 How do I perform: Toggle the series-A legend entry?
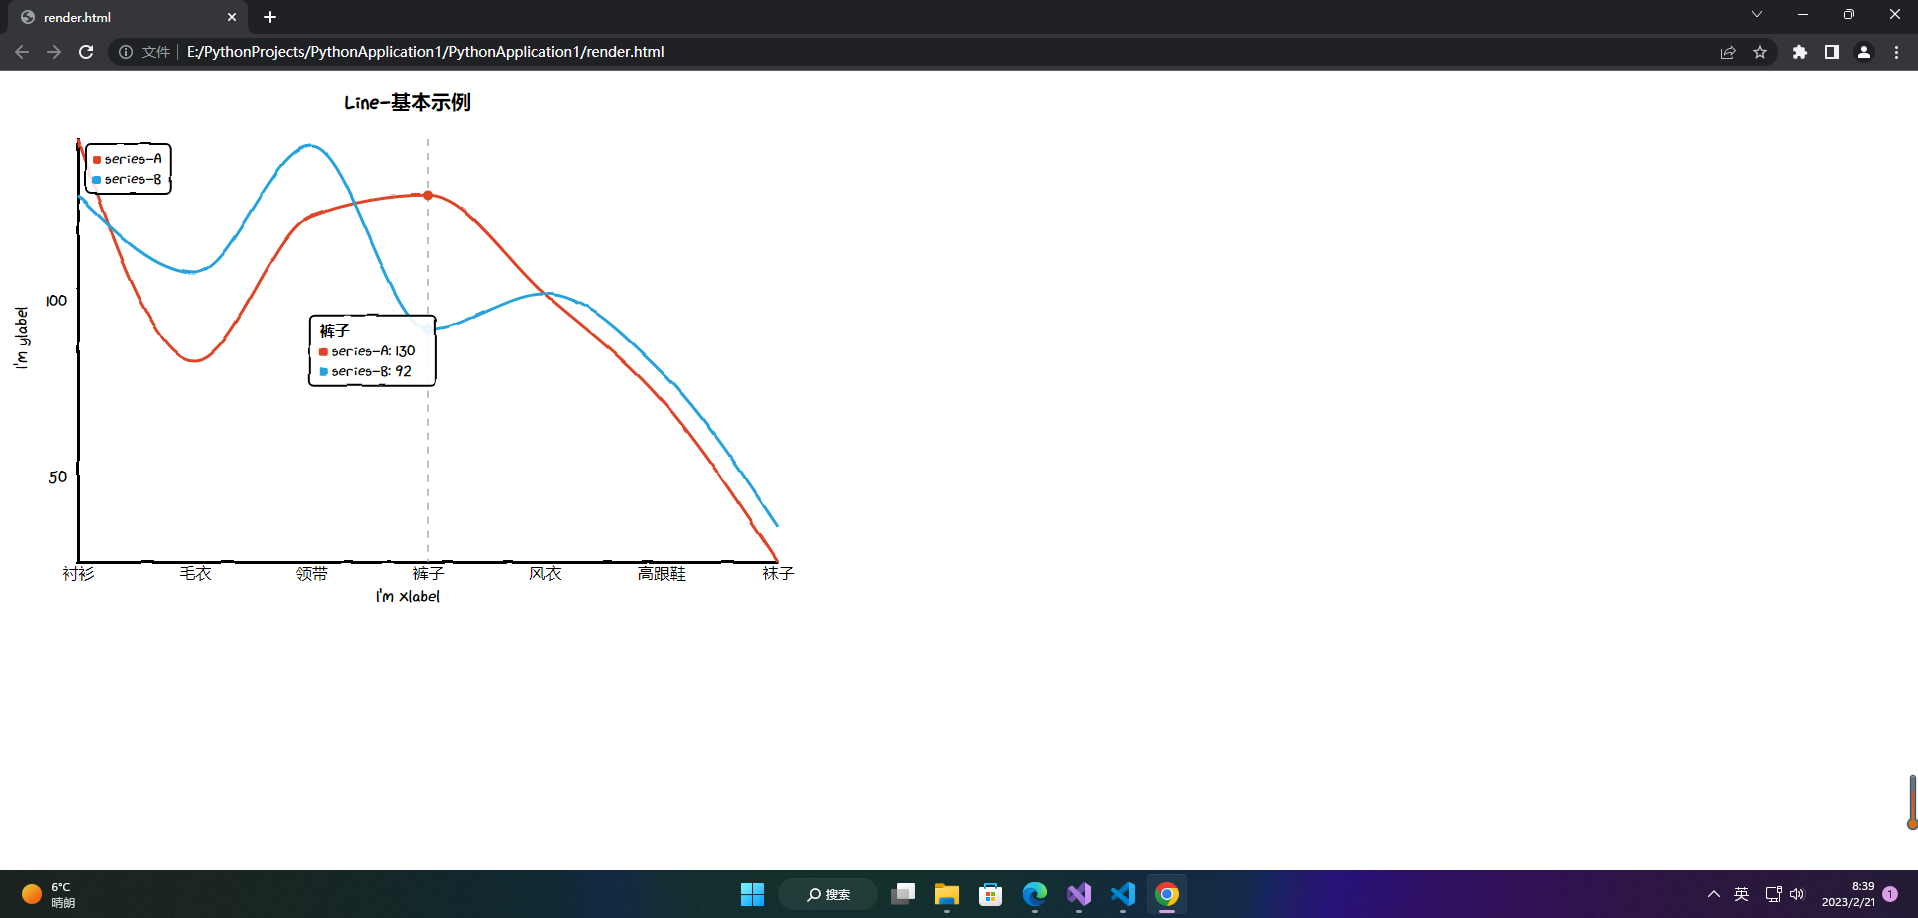pyautogui.click(x=127, y=159)
